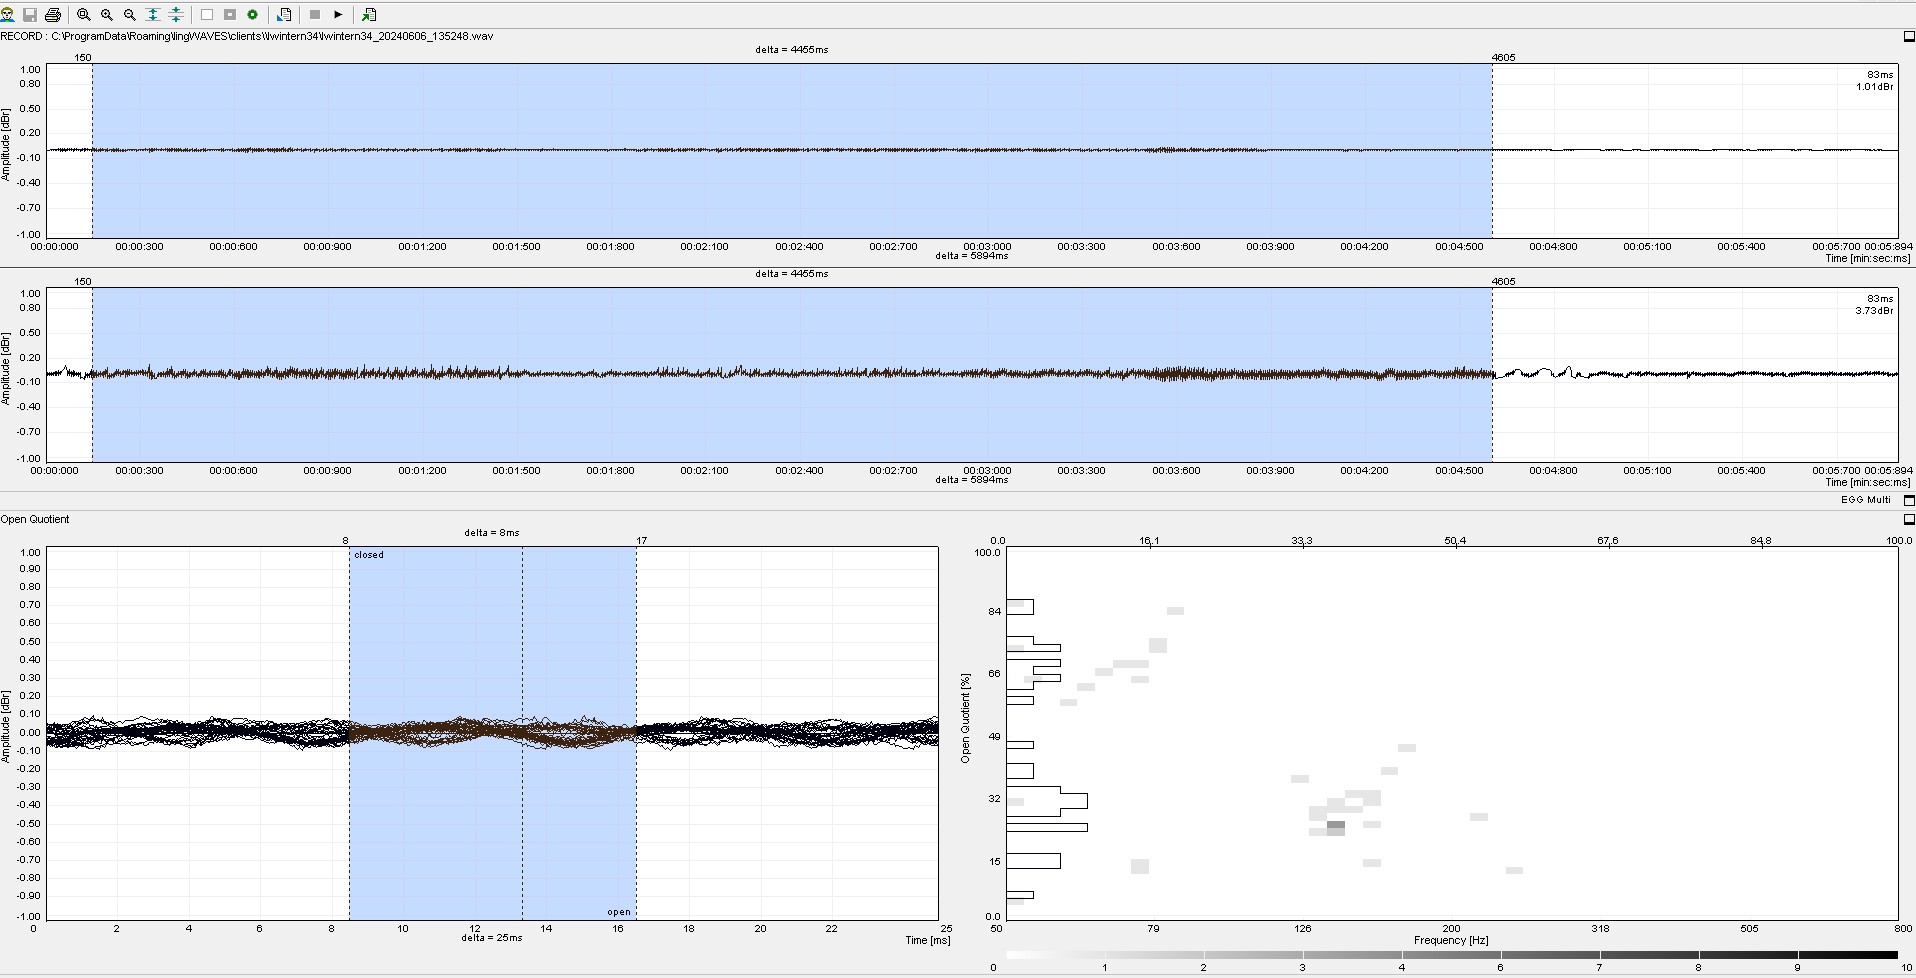The height and width of the screenshot is (978, 1916).
Task: Click the zoom in magnifier
Action: tap(107, 15)
